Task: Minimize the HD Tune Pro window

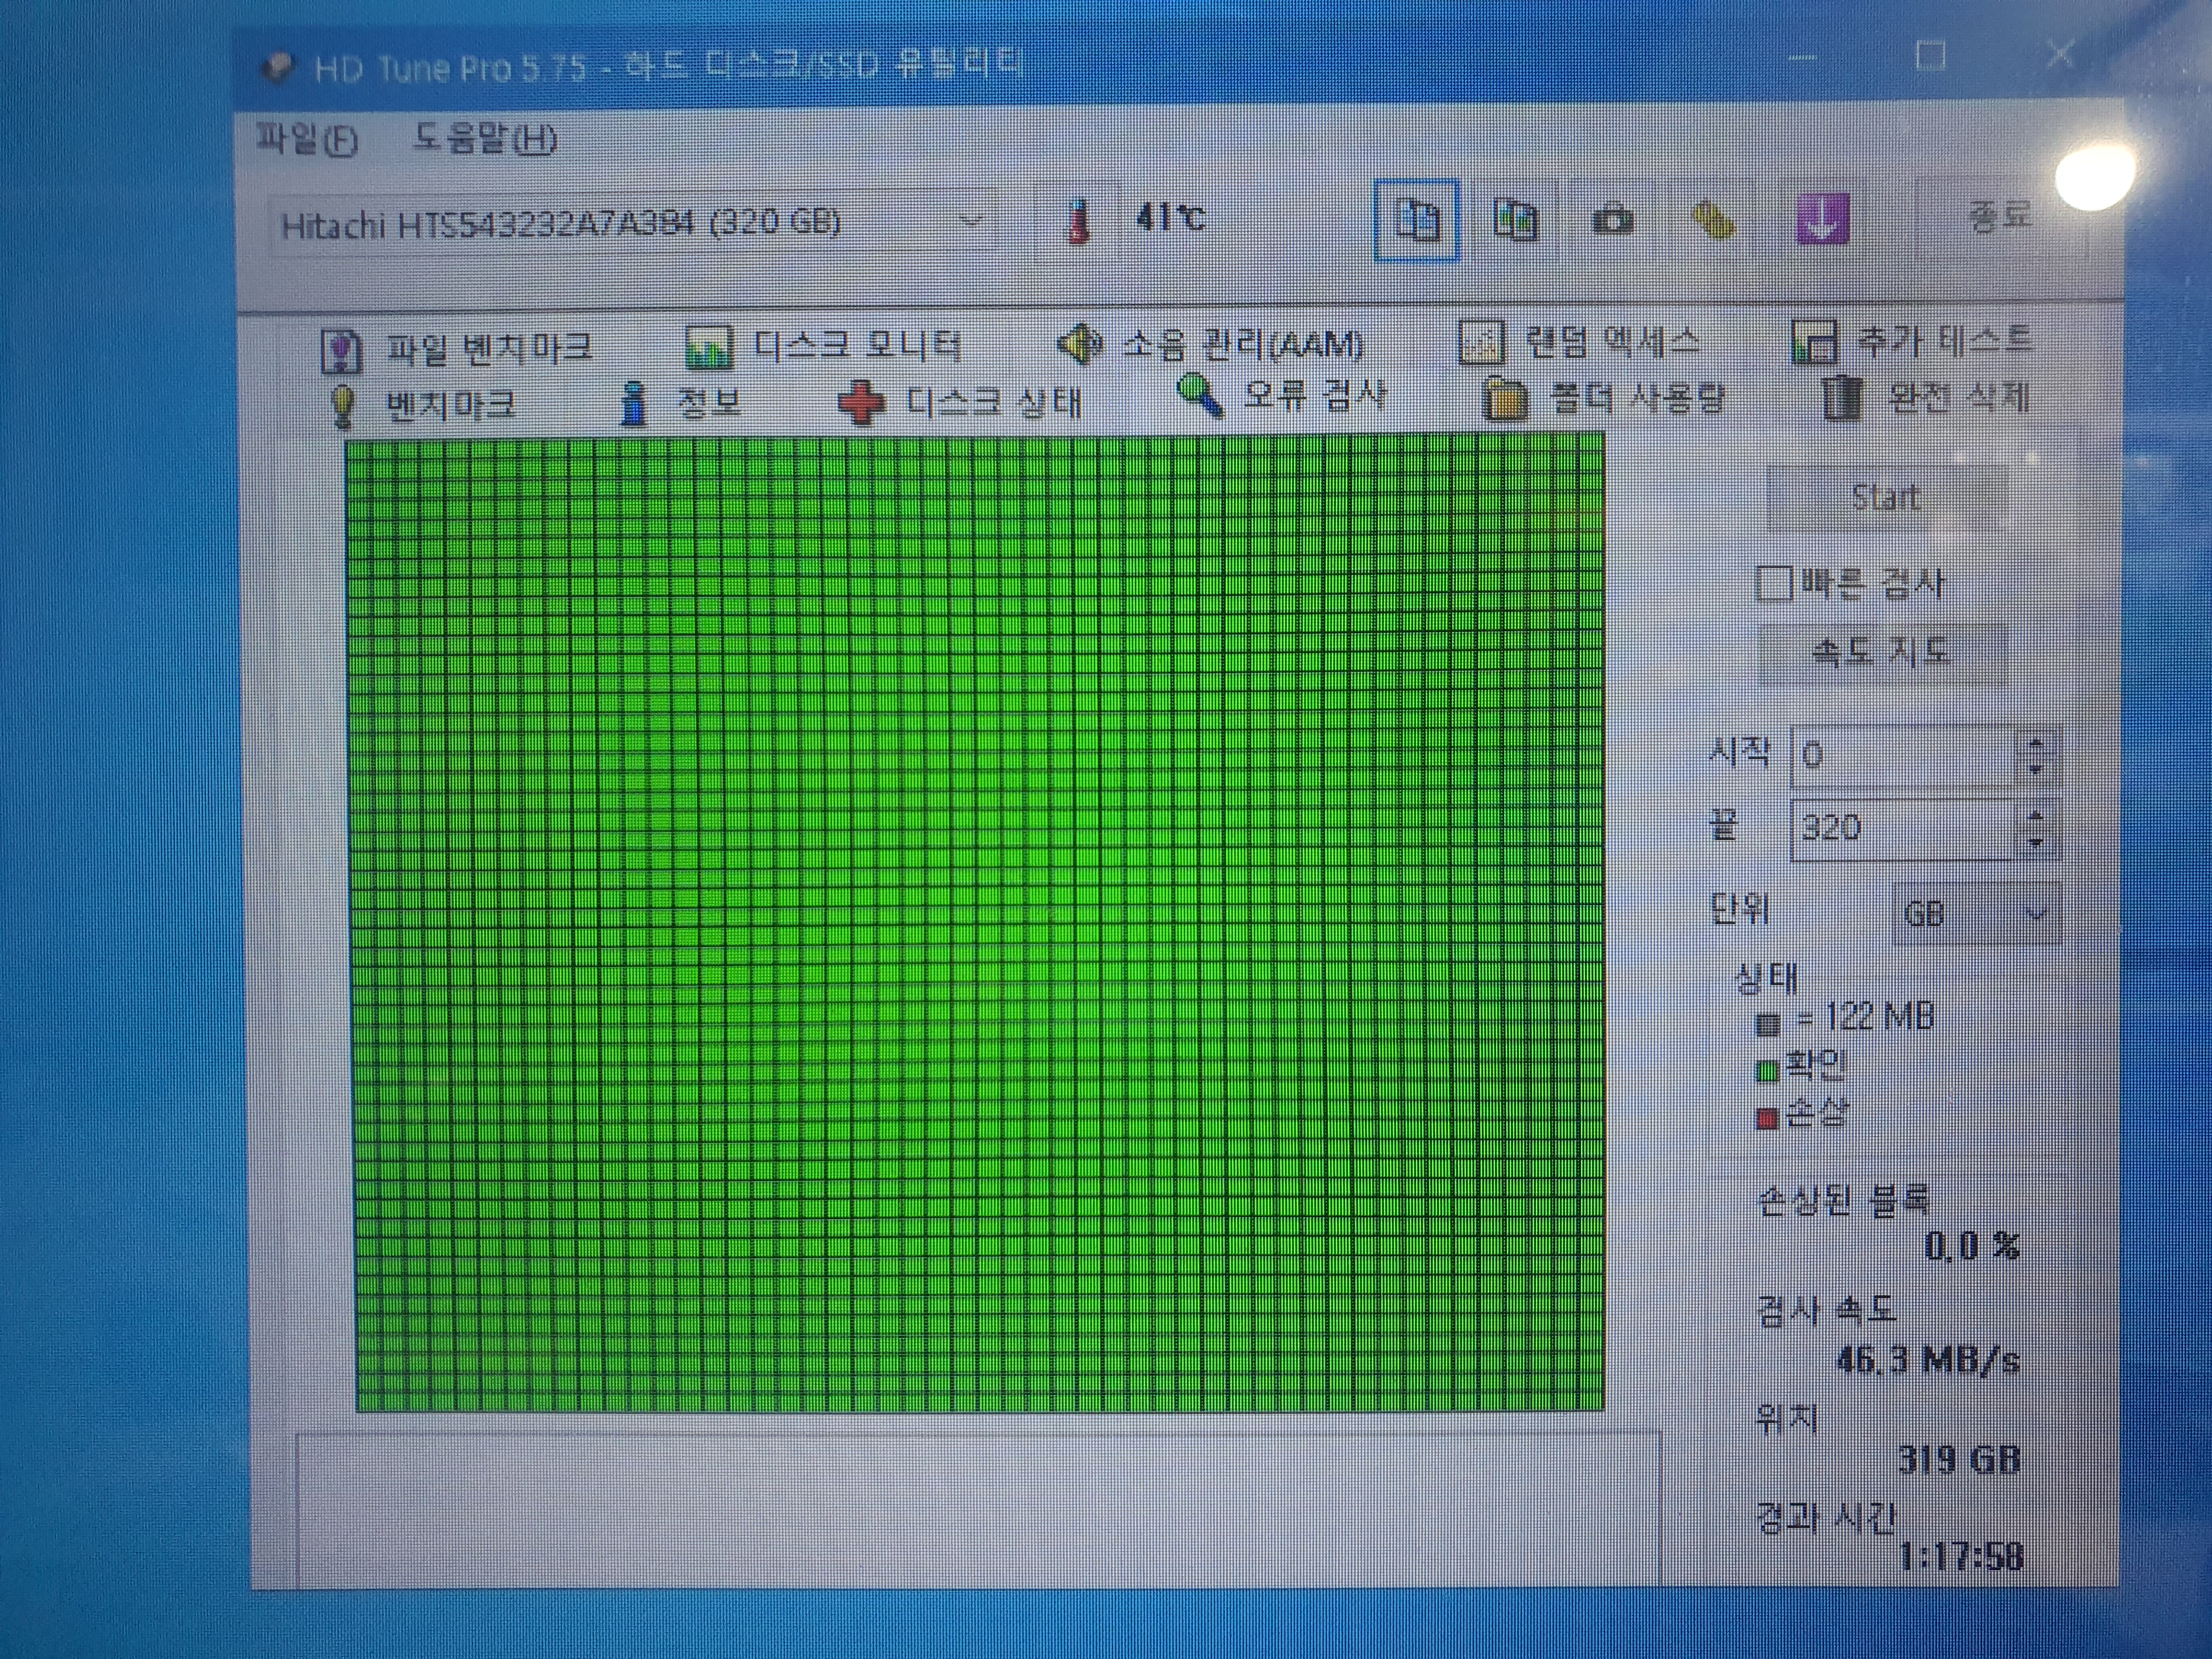Action: [x=1802, y=58]
